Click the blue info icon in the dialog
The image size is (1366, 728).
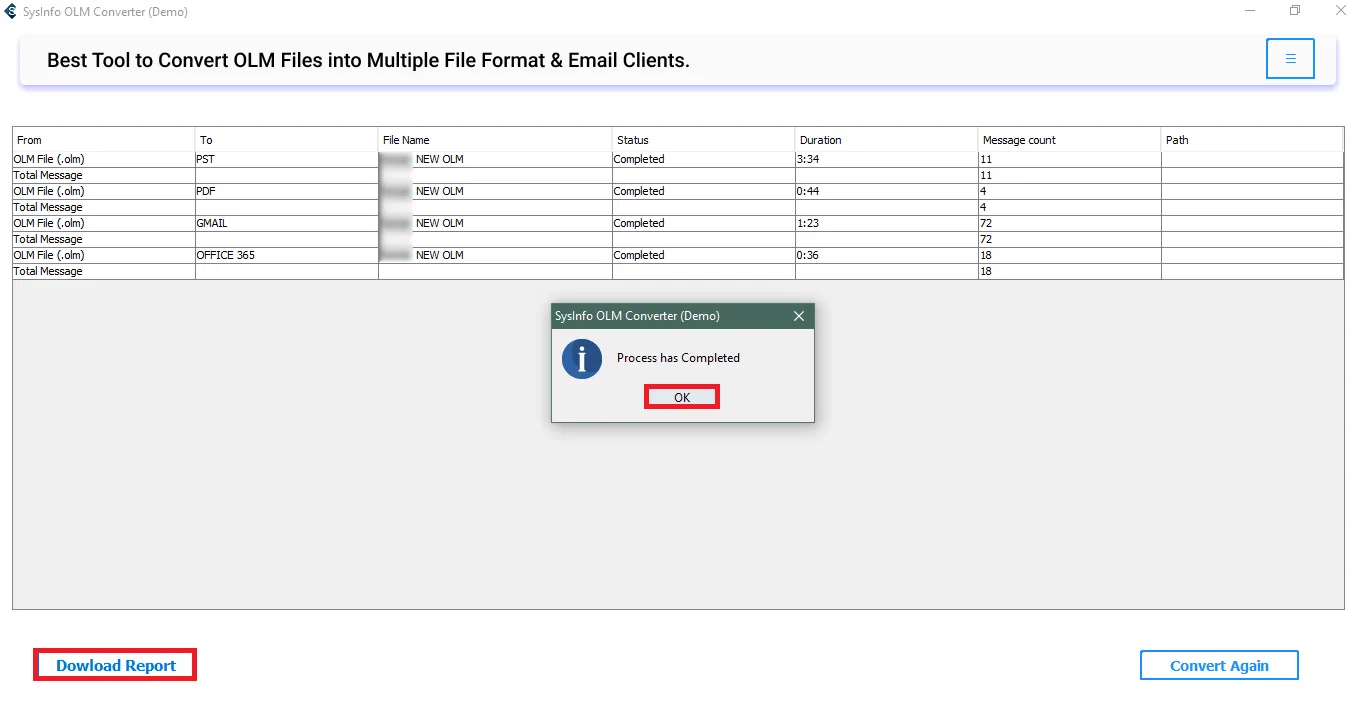(x=582, y=359)
